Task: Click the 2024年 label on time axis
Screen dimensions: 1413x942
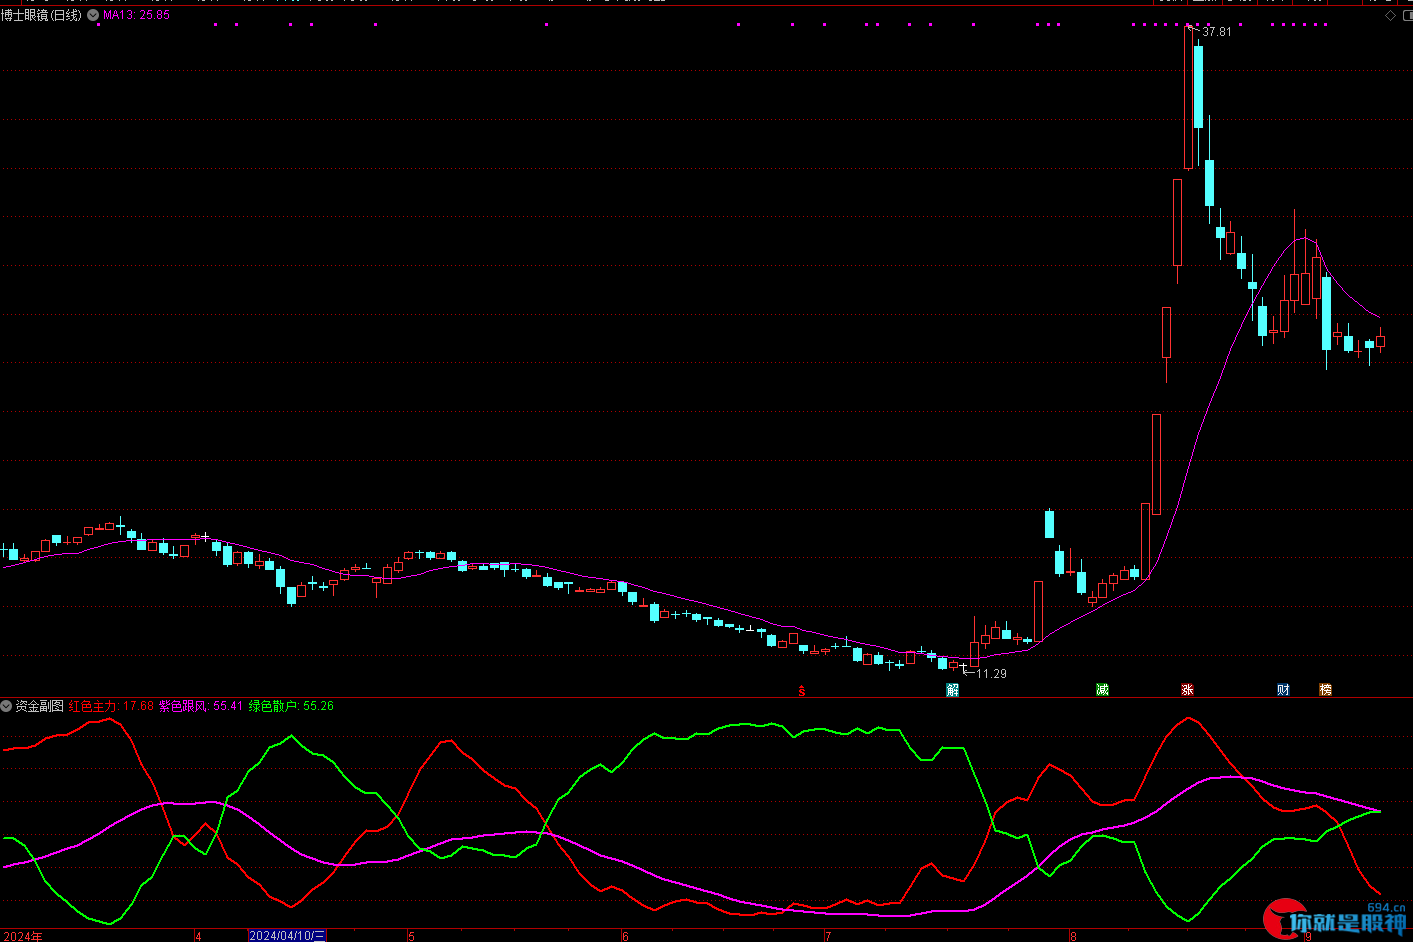Action: (x=23, y=936)
